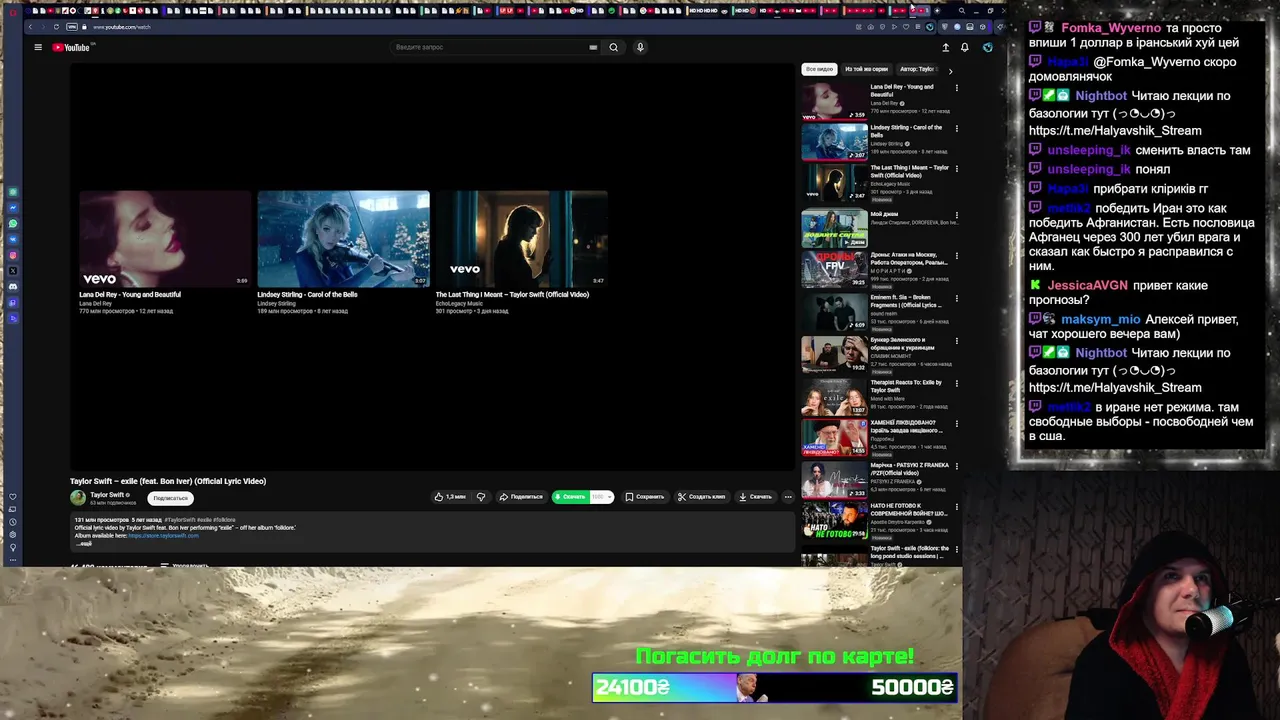Screen dimensions: 1280x720
Task: Click username maksym_mio in chat
Action: [1100, 319]
